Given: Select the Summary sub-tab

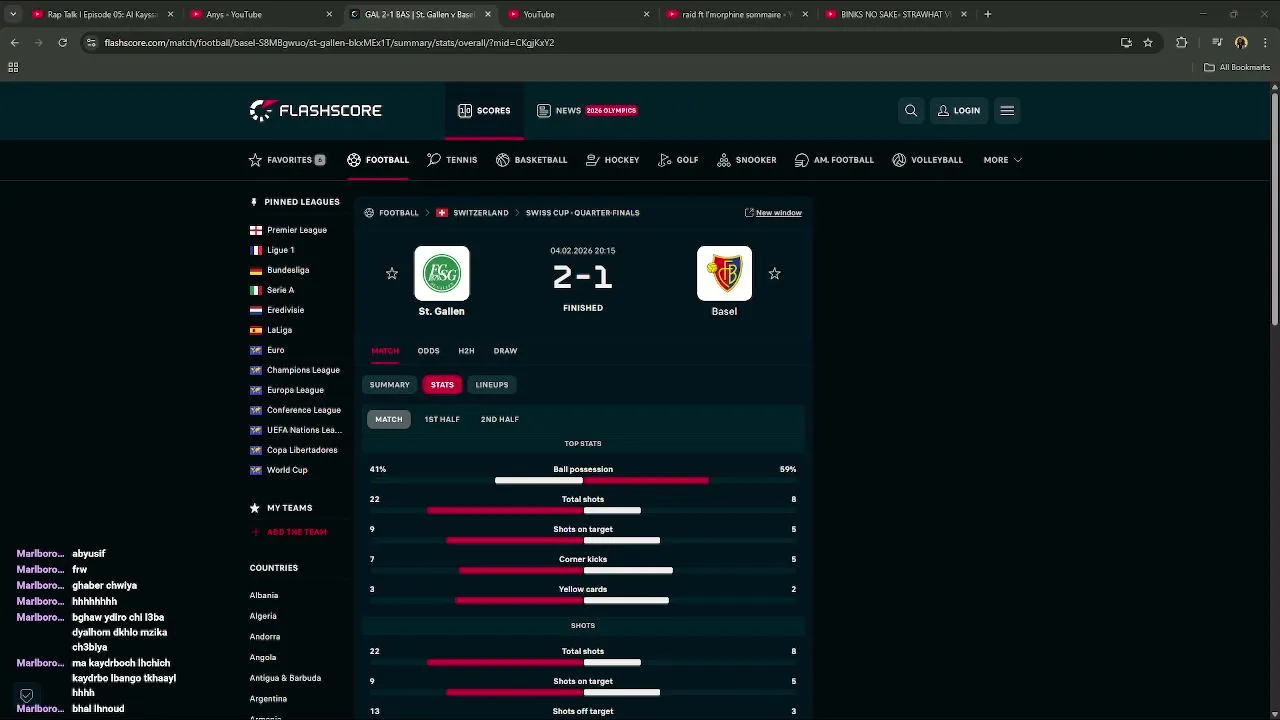Looking at the screenshot, I should click(389, 385).
